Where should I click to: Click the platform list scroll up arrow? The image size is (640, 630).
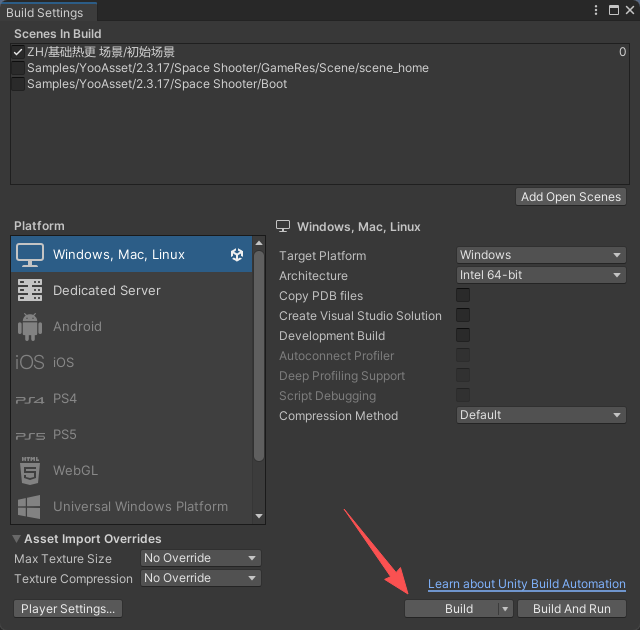(x=259, y=243)
